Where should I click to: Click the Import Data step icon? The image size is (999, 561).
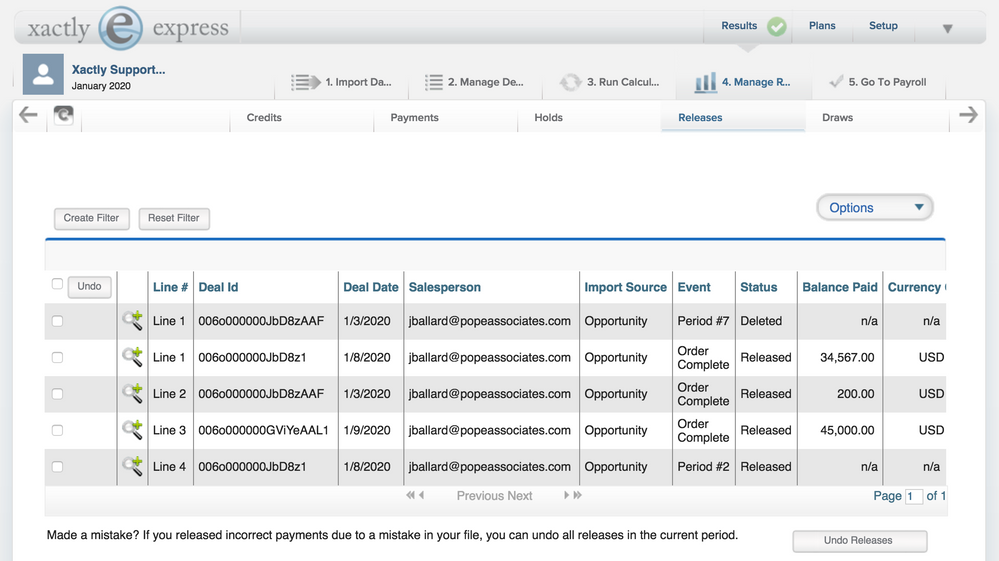[x=306, y=82]
